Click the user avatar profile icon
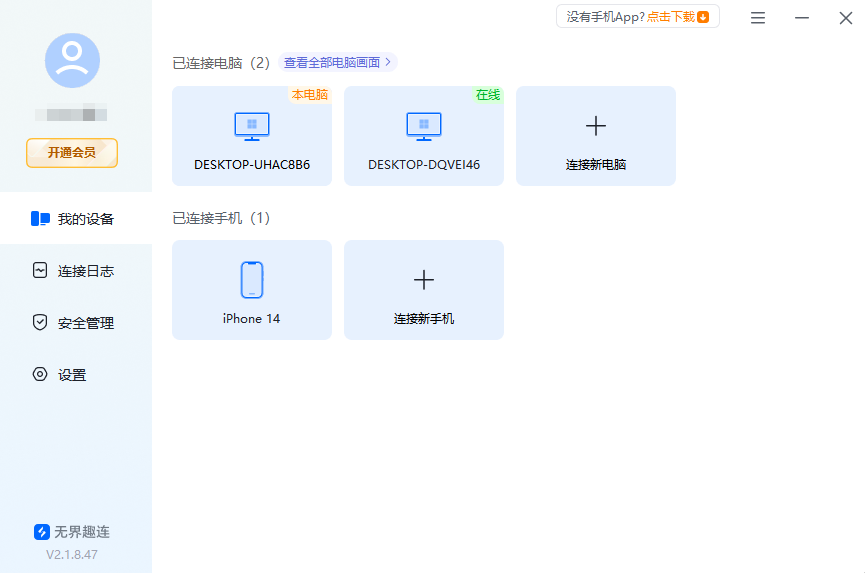 72,60
